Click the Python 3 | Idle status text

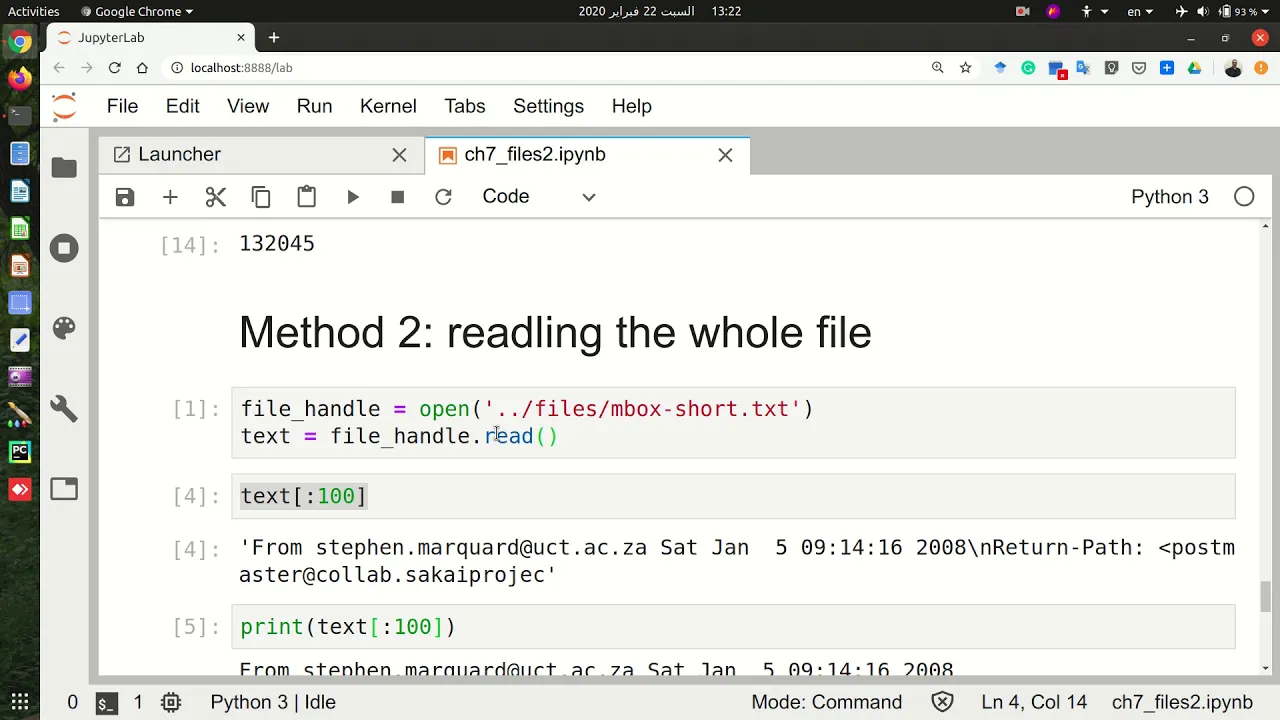[x=273, y=702]
